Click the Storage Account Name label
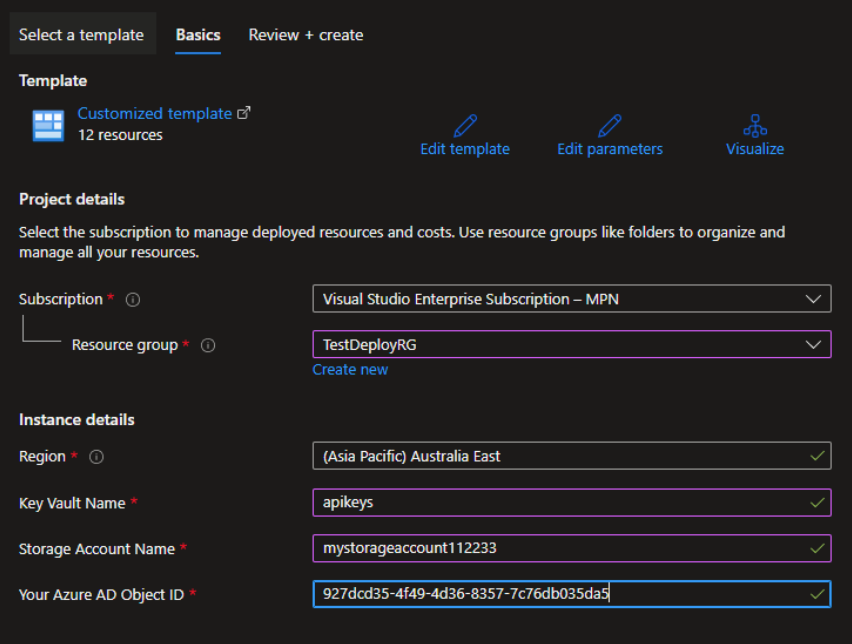852x644 pixels. click(x=97, y=549)
